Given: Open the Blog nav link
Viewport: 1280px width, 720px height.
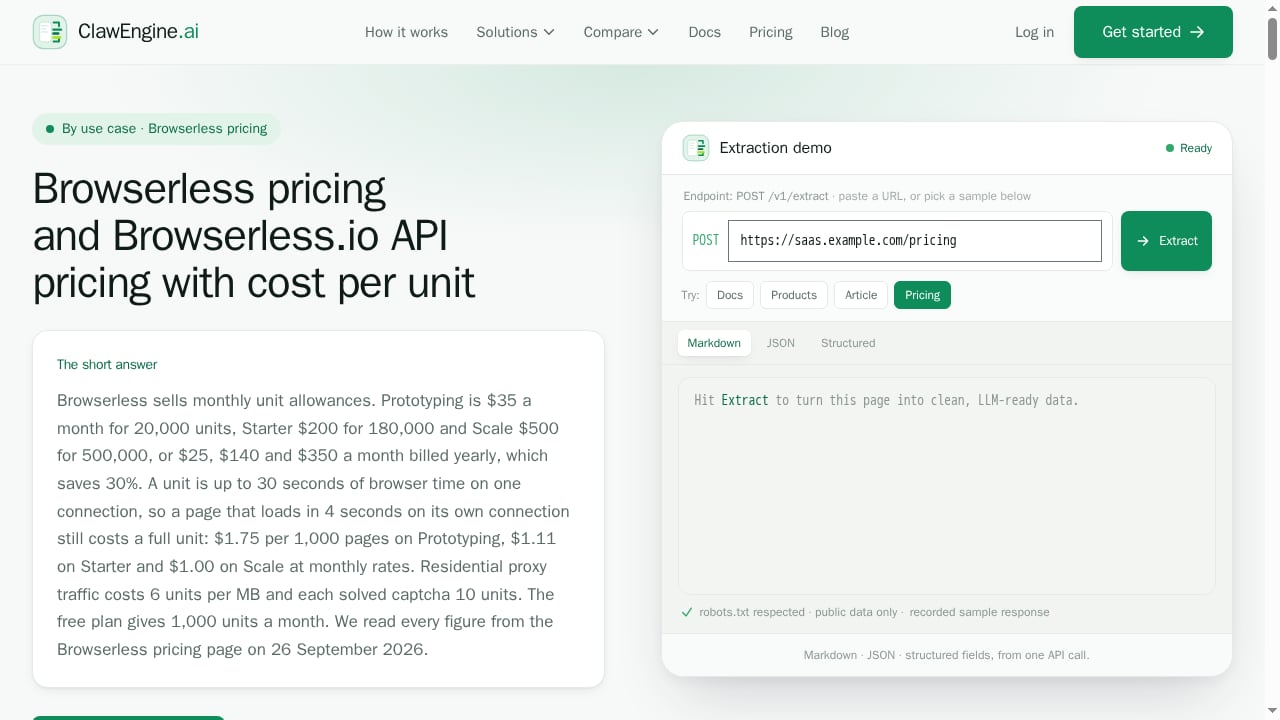Looking at the screenshot, I should click(835, 32).
